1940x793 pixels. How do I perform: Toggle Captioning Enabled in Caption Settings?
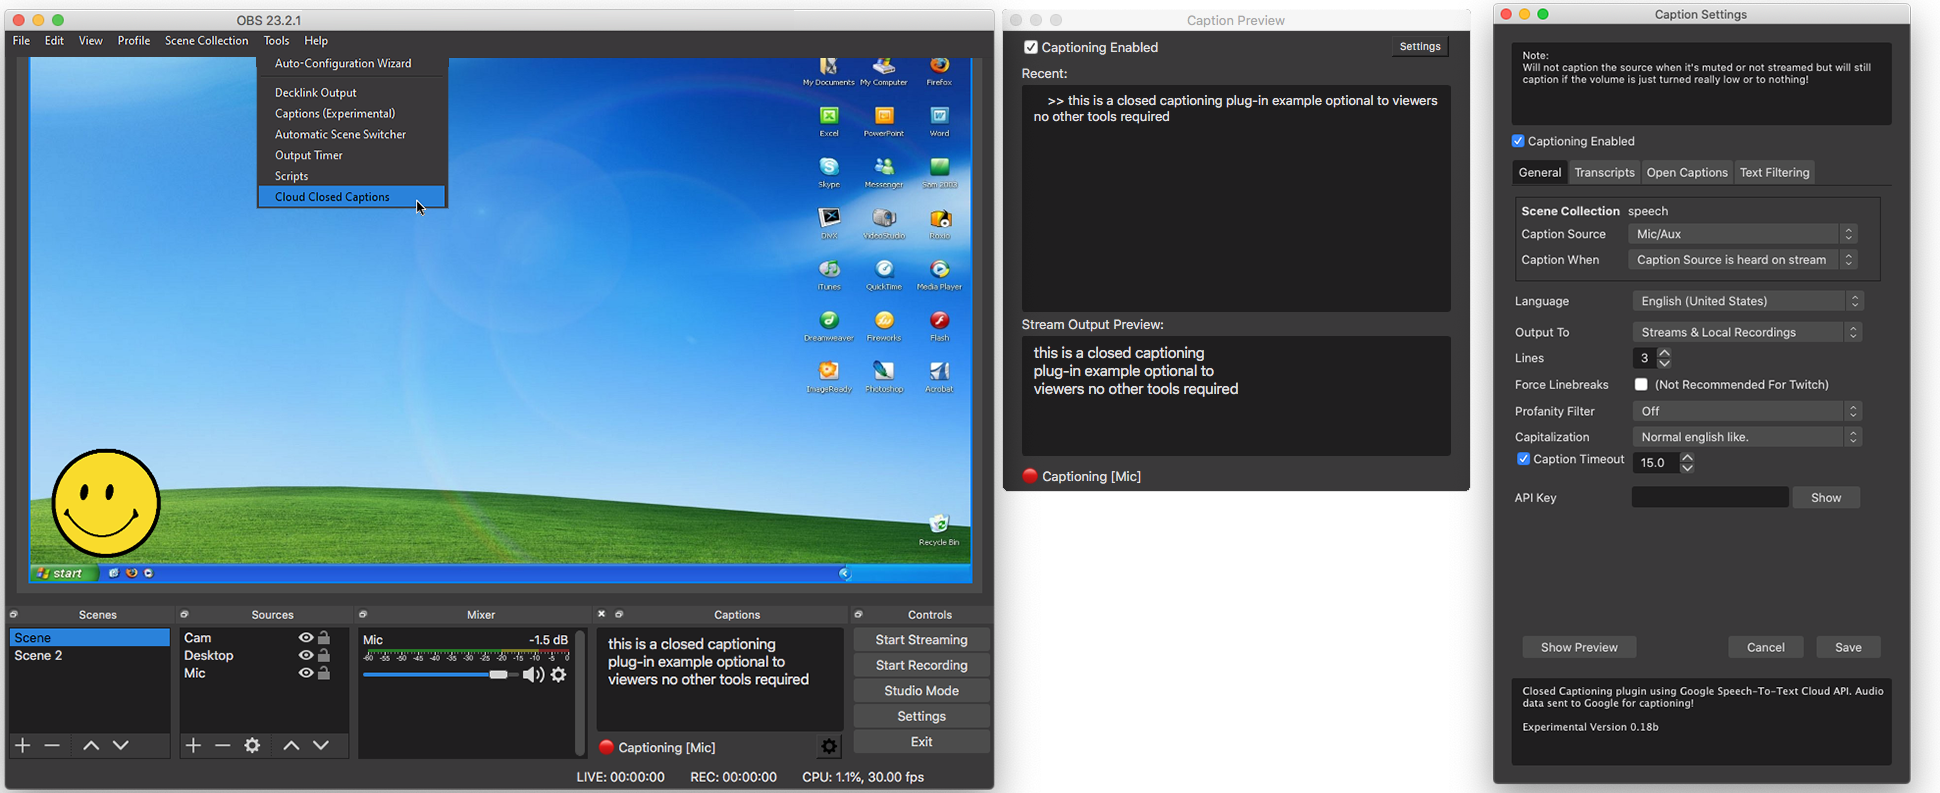(x=1518, y=141)
